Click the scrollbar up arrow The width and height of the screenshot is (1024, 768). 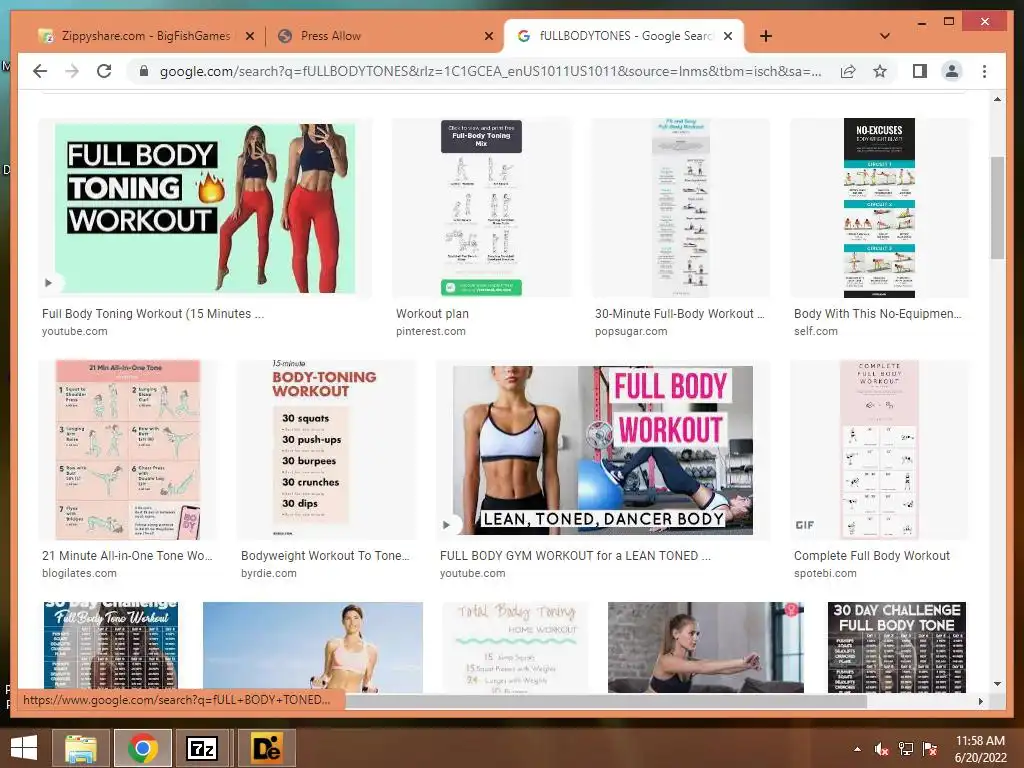[x=997, y=99]
